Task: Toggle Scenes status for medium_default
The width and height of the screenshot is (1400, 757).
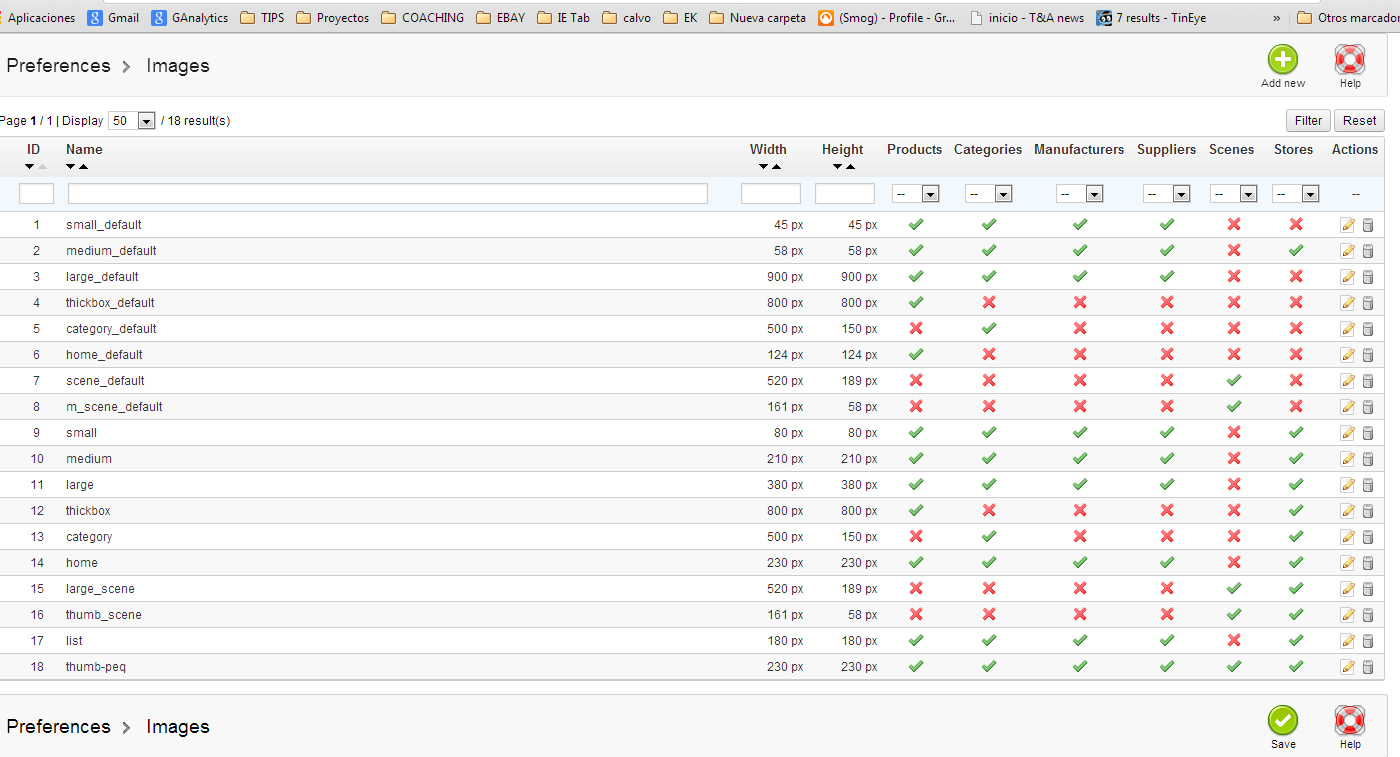Action: (1234, 251)
